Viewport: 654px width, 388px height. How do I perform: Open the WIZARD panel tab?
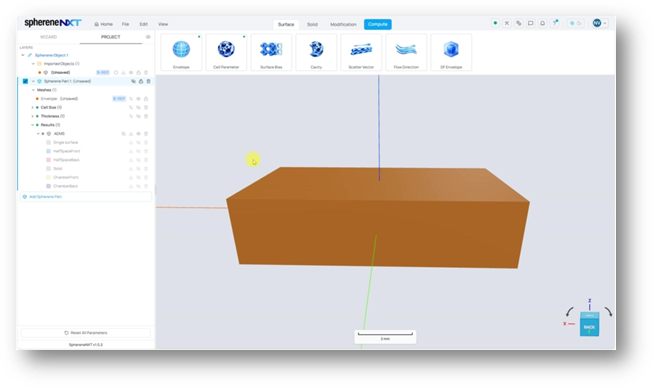pyautogui.click(x=48, y=37)
